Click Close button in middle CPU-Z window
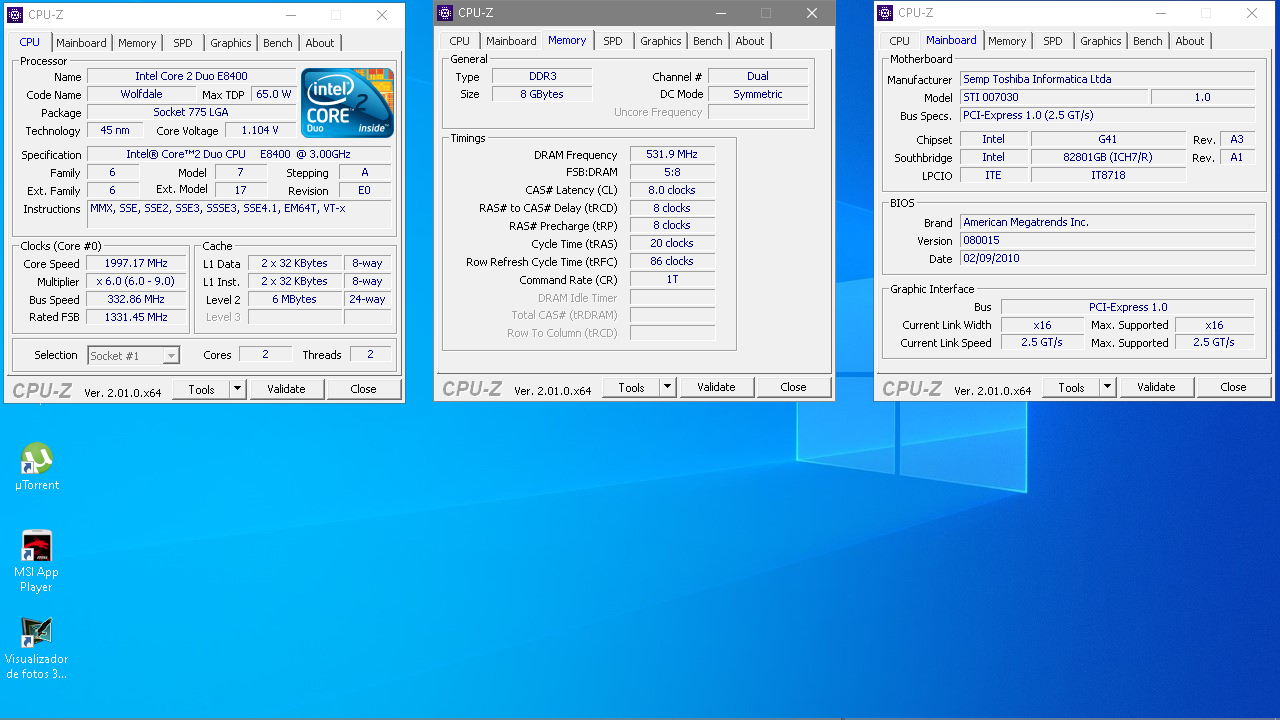1280x720 pixels. 793,387
